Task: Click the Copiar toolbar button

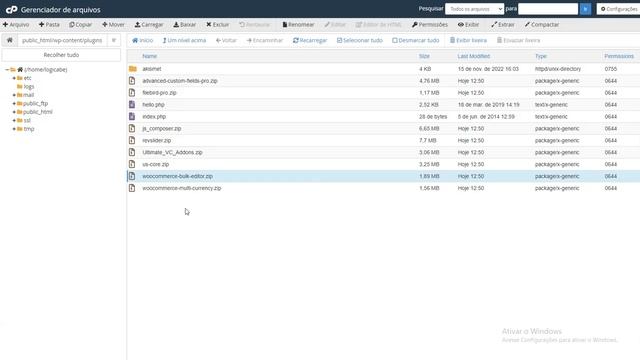Action: click(x=80, y=24)
